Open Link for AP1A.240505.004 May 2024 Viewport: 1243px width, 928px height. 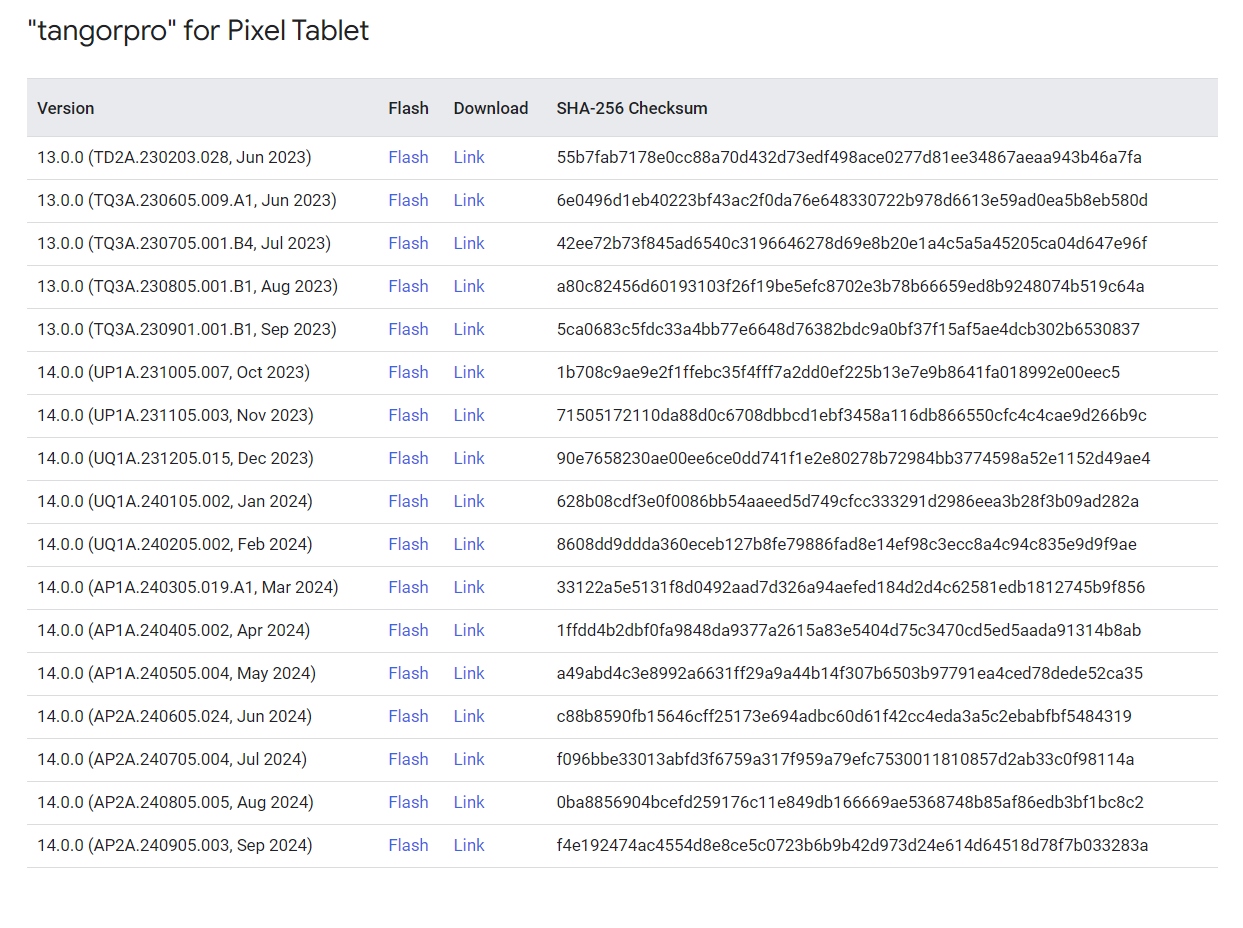(x=468, y=673)
